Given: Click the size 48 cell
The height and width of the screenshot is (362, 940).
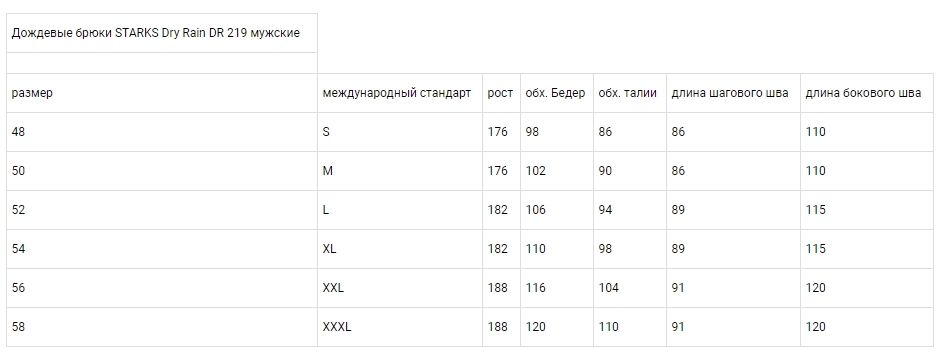Looking at the screenshot, I should click(x=162, y=132).
